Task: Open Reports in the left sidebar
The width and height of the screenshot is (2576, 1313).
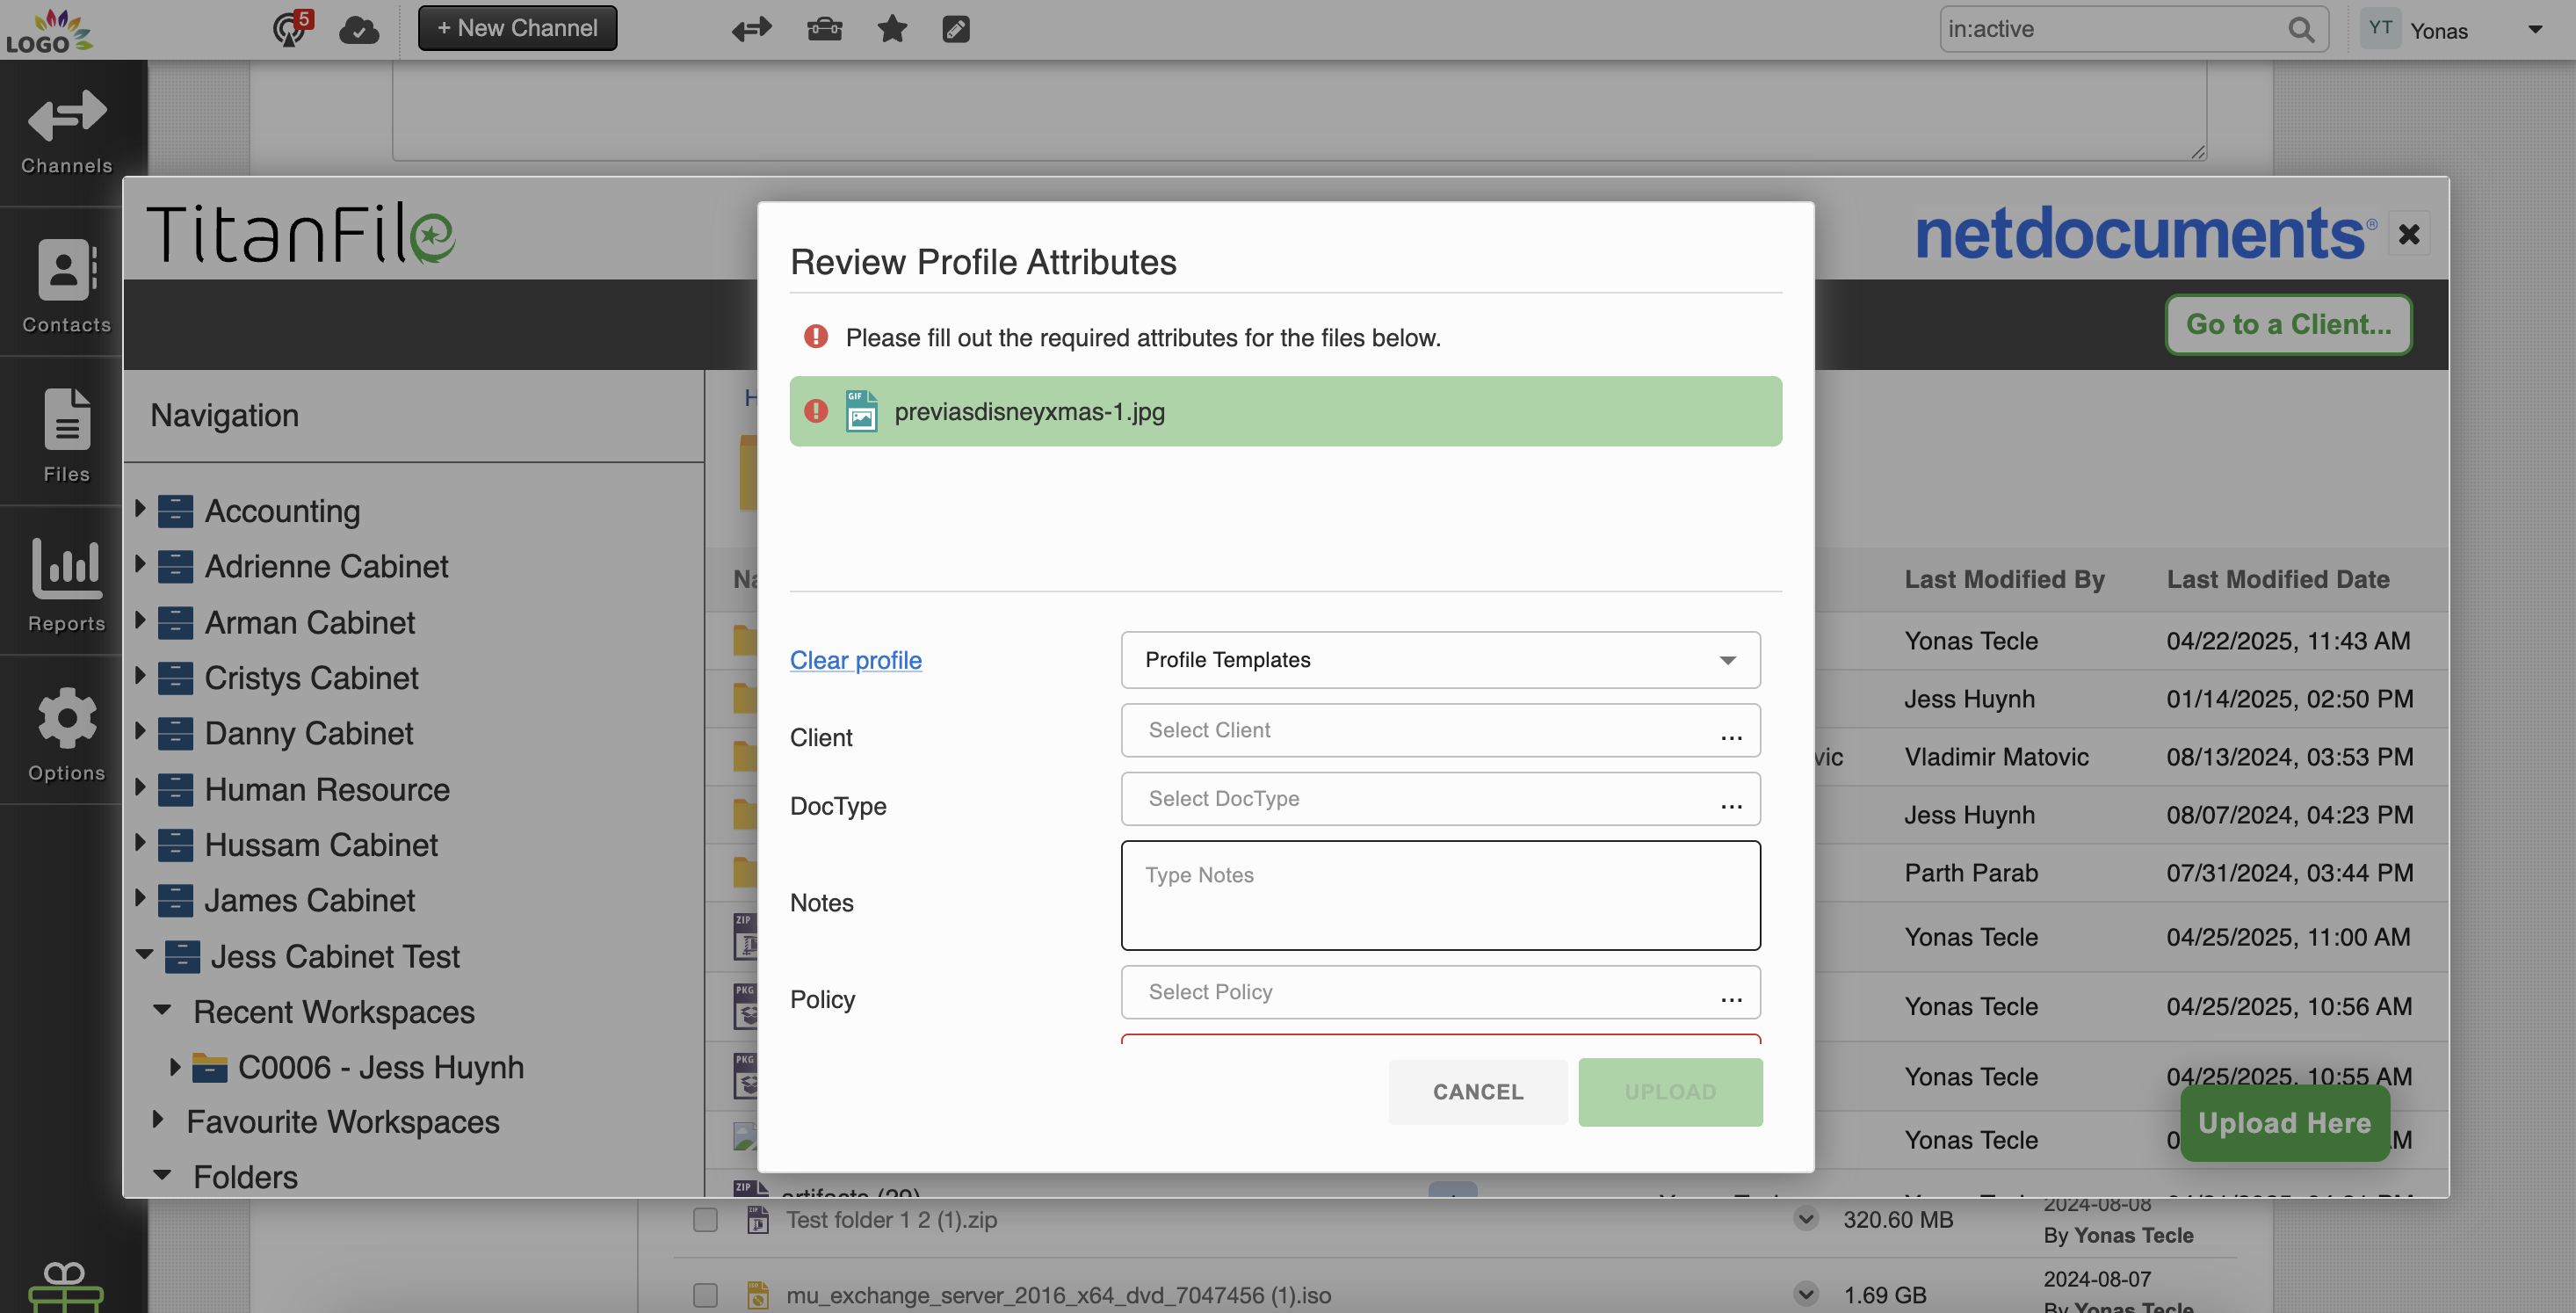Action: [67, 585]
